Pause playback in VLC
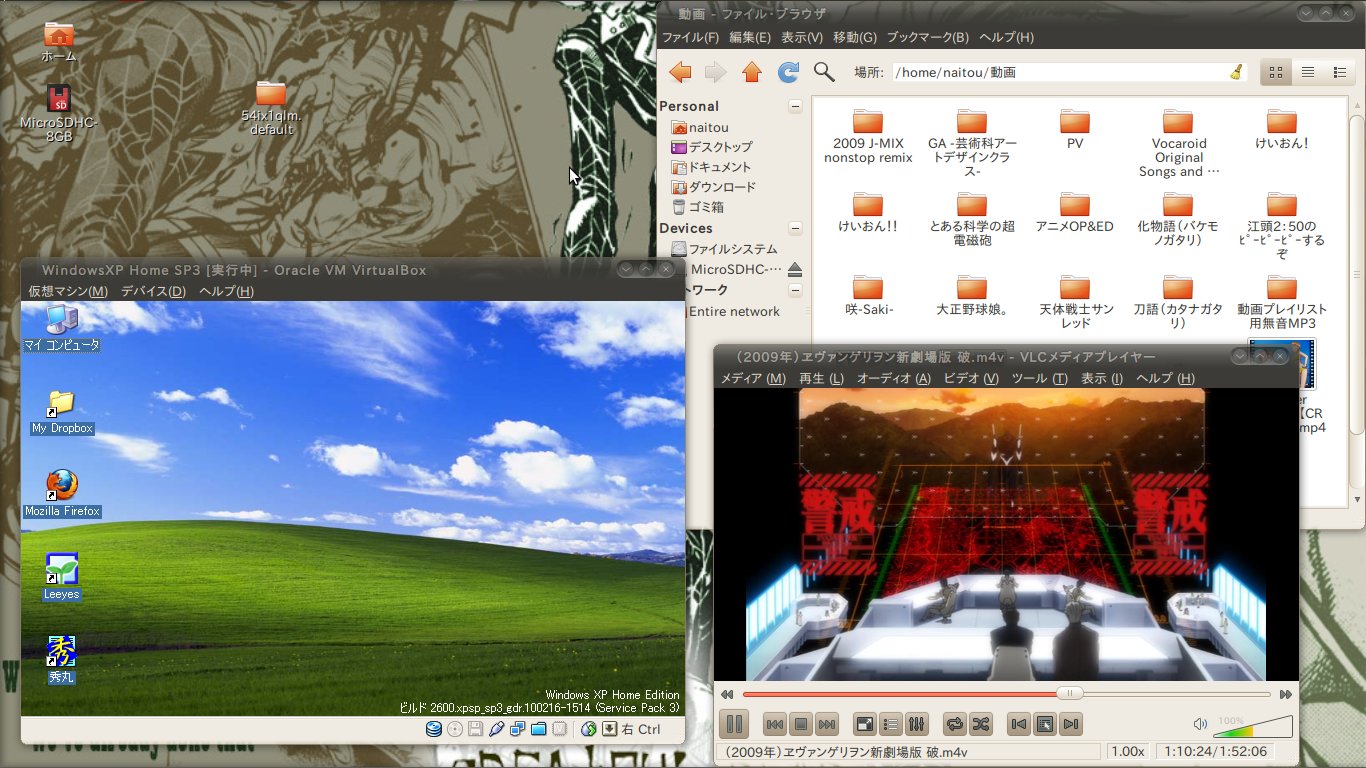Image resolution: width=1366 pixels, height=768 pixels. (x=733, y=724)
